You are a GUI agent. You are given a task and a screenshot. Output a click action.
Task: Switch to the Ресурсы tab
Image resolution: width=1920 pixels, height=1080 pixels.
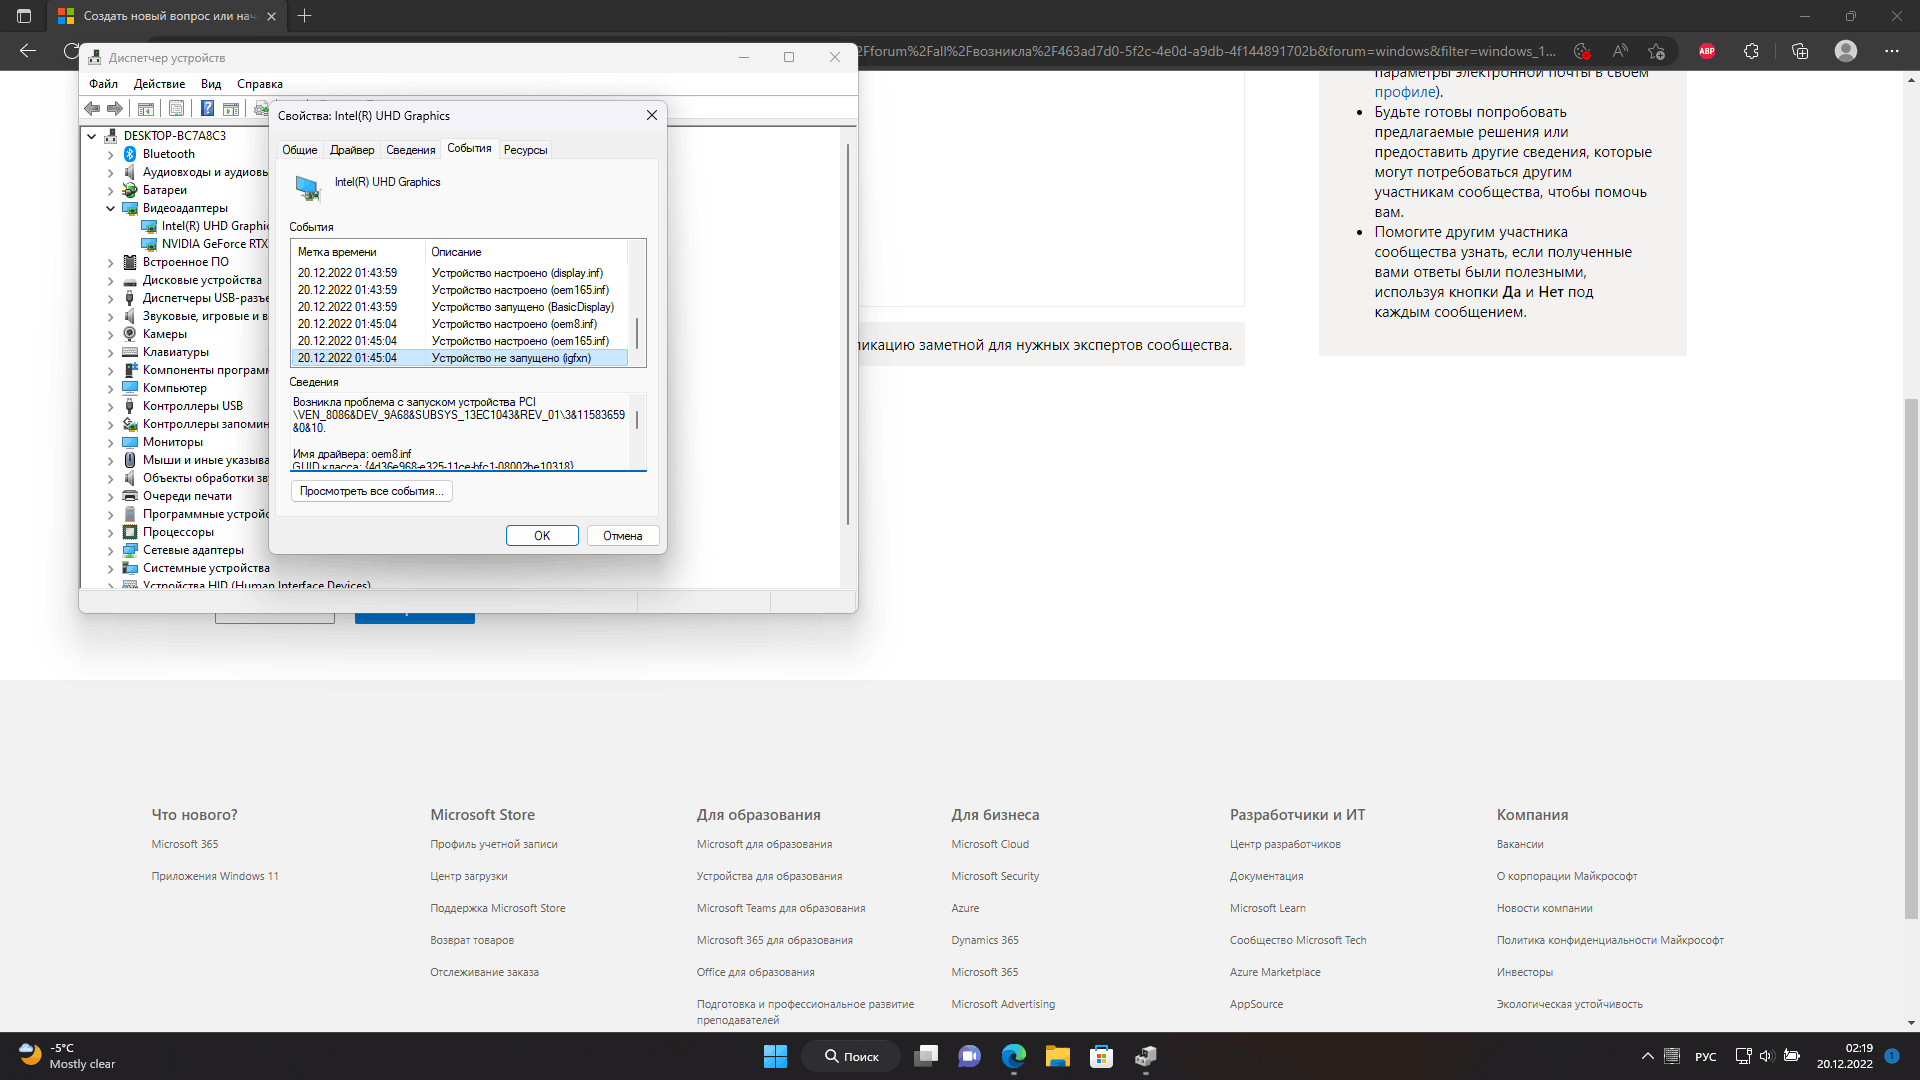point(525,150)
